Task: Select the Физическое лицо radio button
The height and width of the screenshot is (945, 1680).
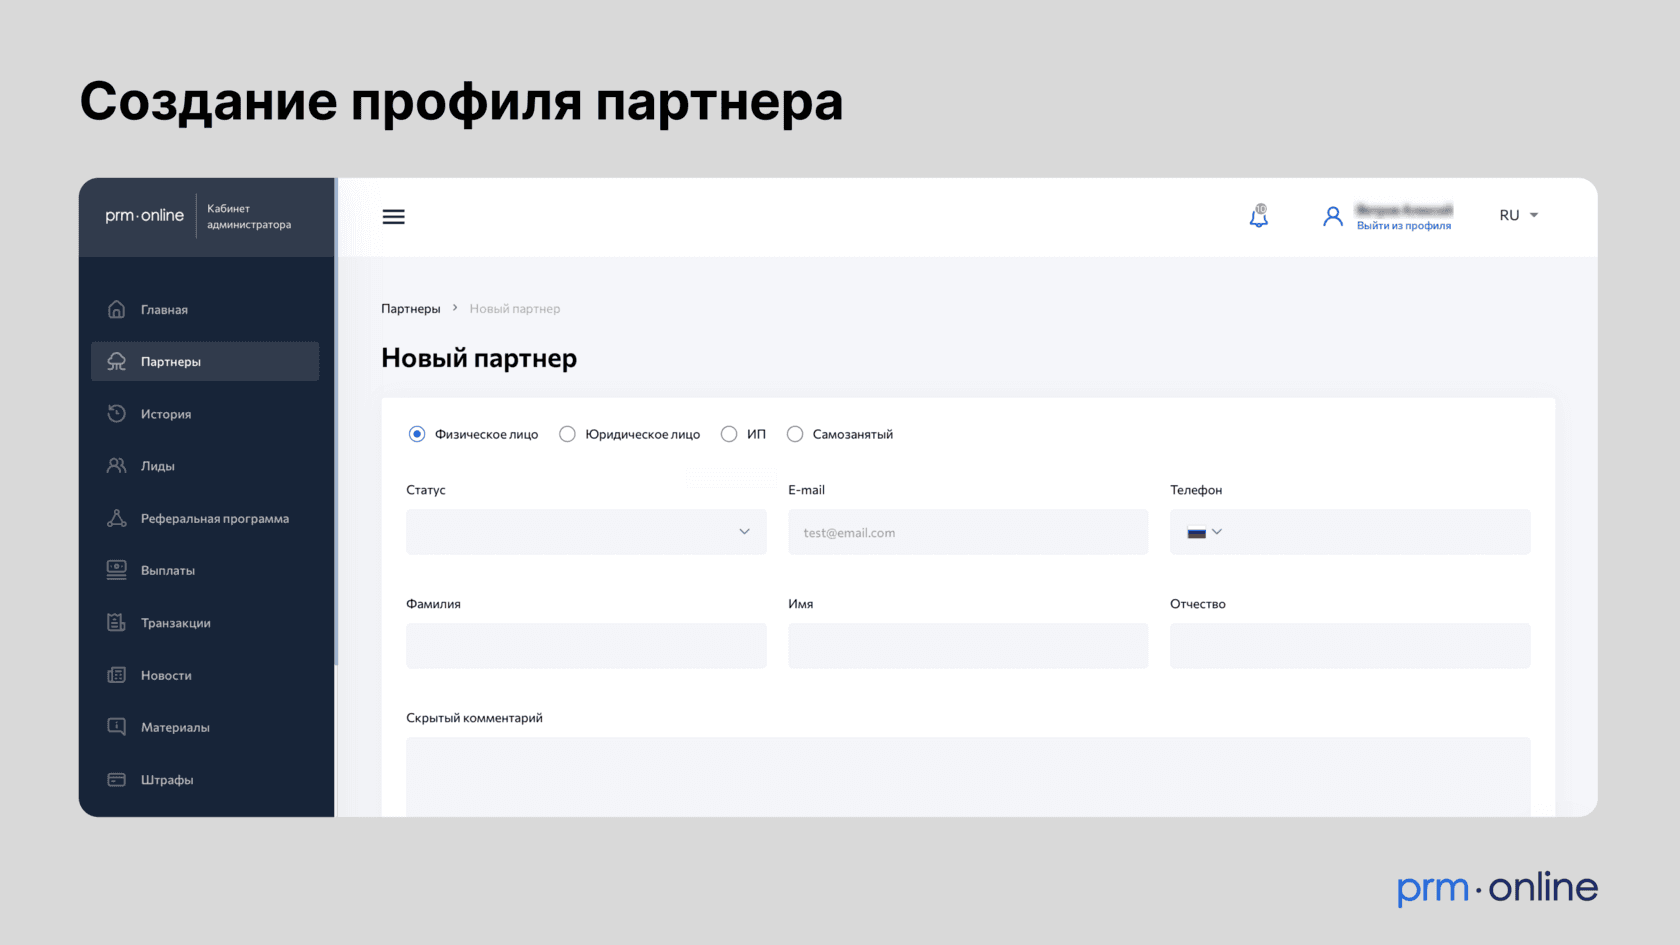Action: click(x=417, y=434)
